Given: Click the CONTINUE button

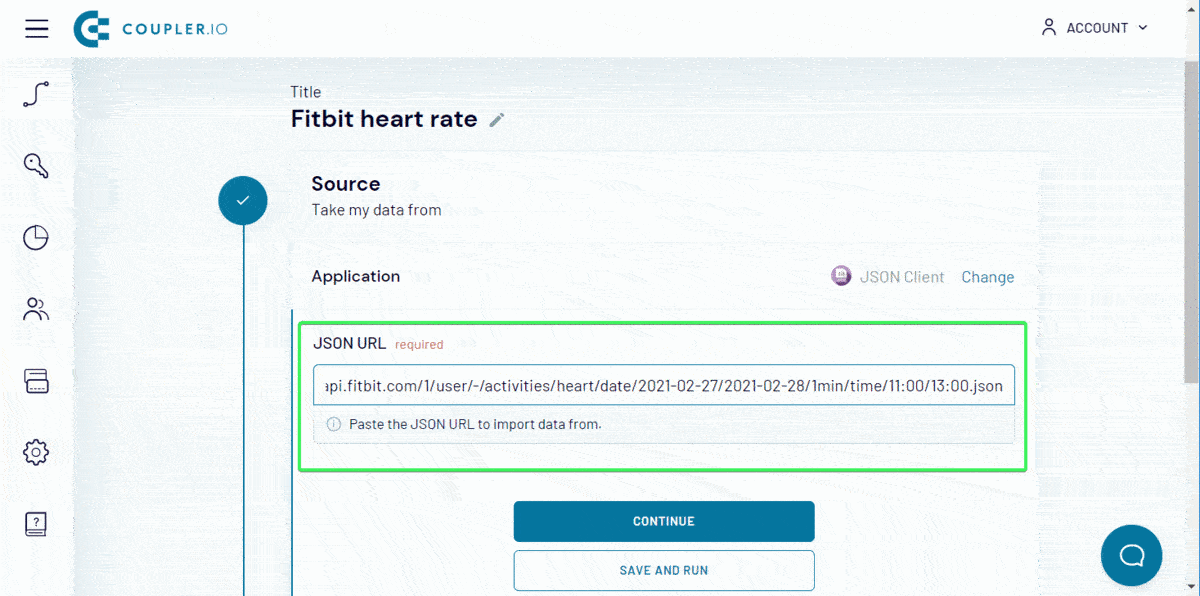Looking at the screenshot, I should 664,521.
